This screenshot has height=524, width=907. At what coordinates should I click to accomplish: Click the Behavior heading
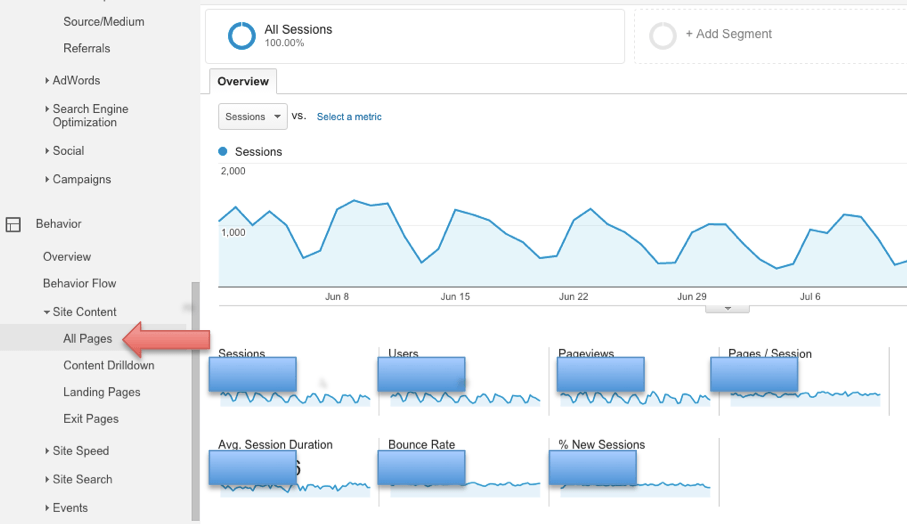point(58,224)
